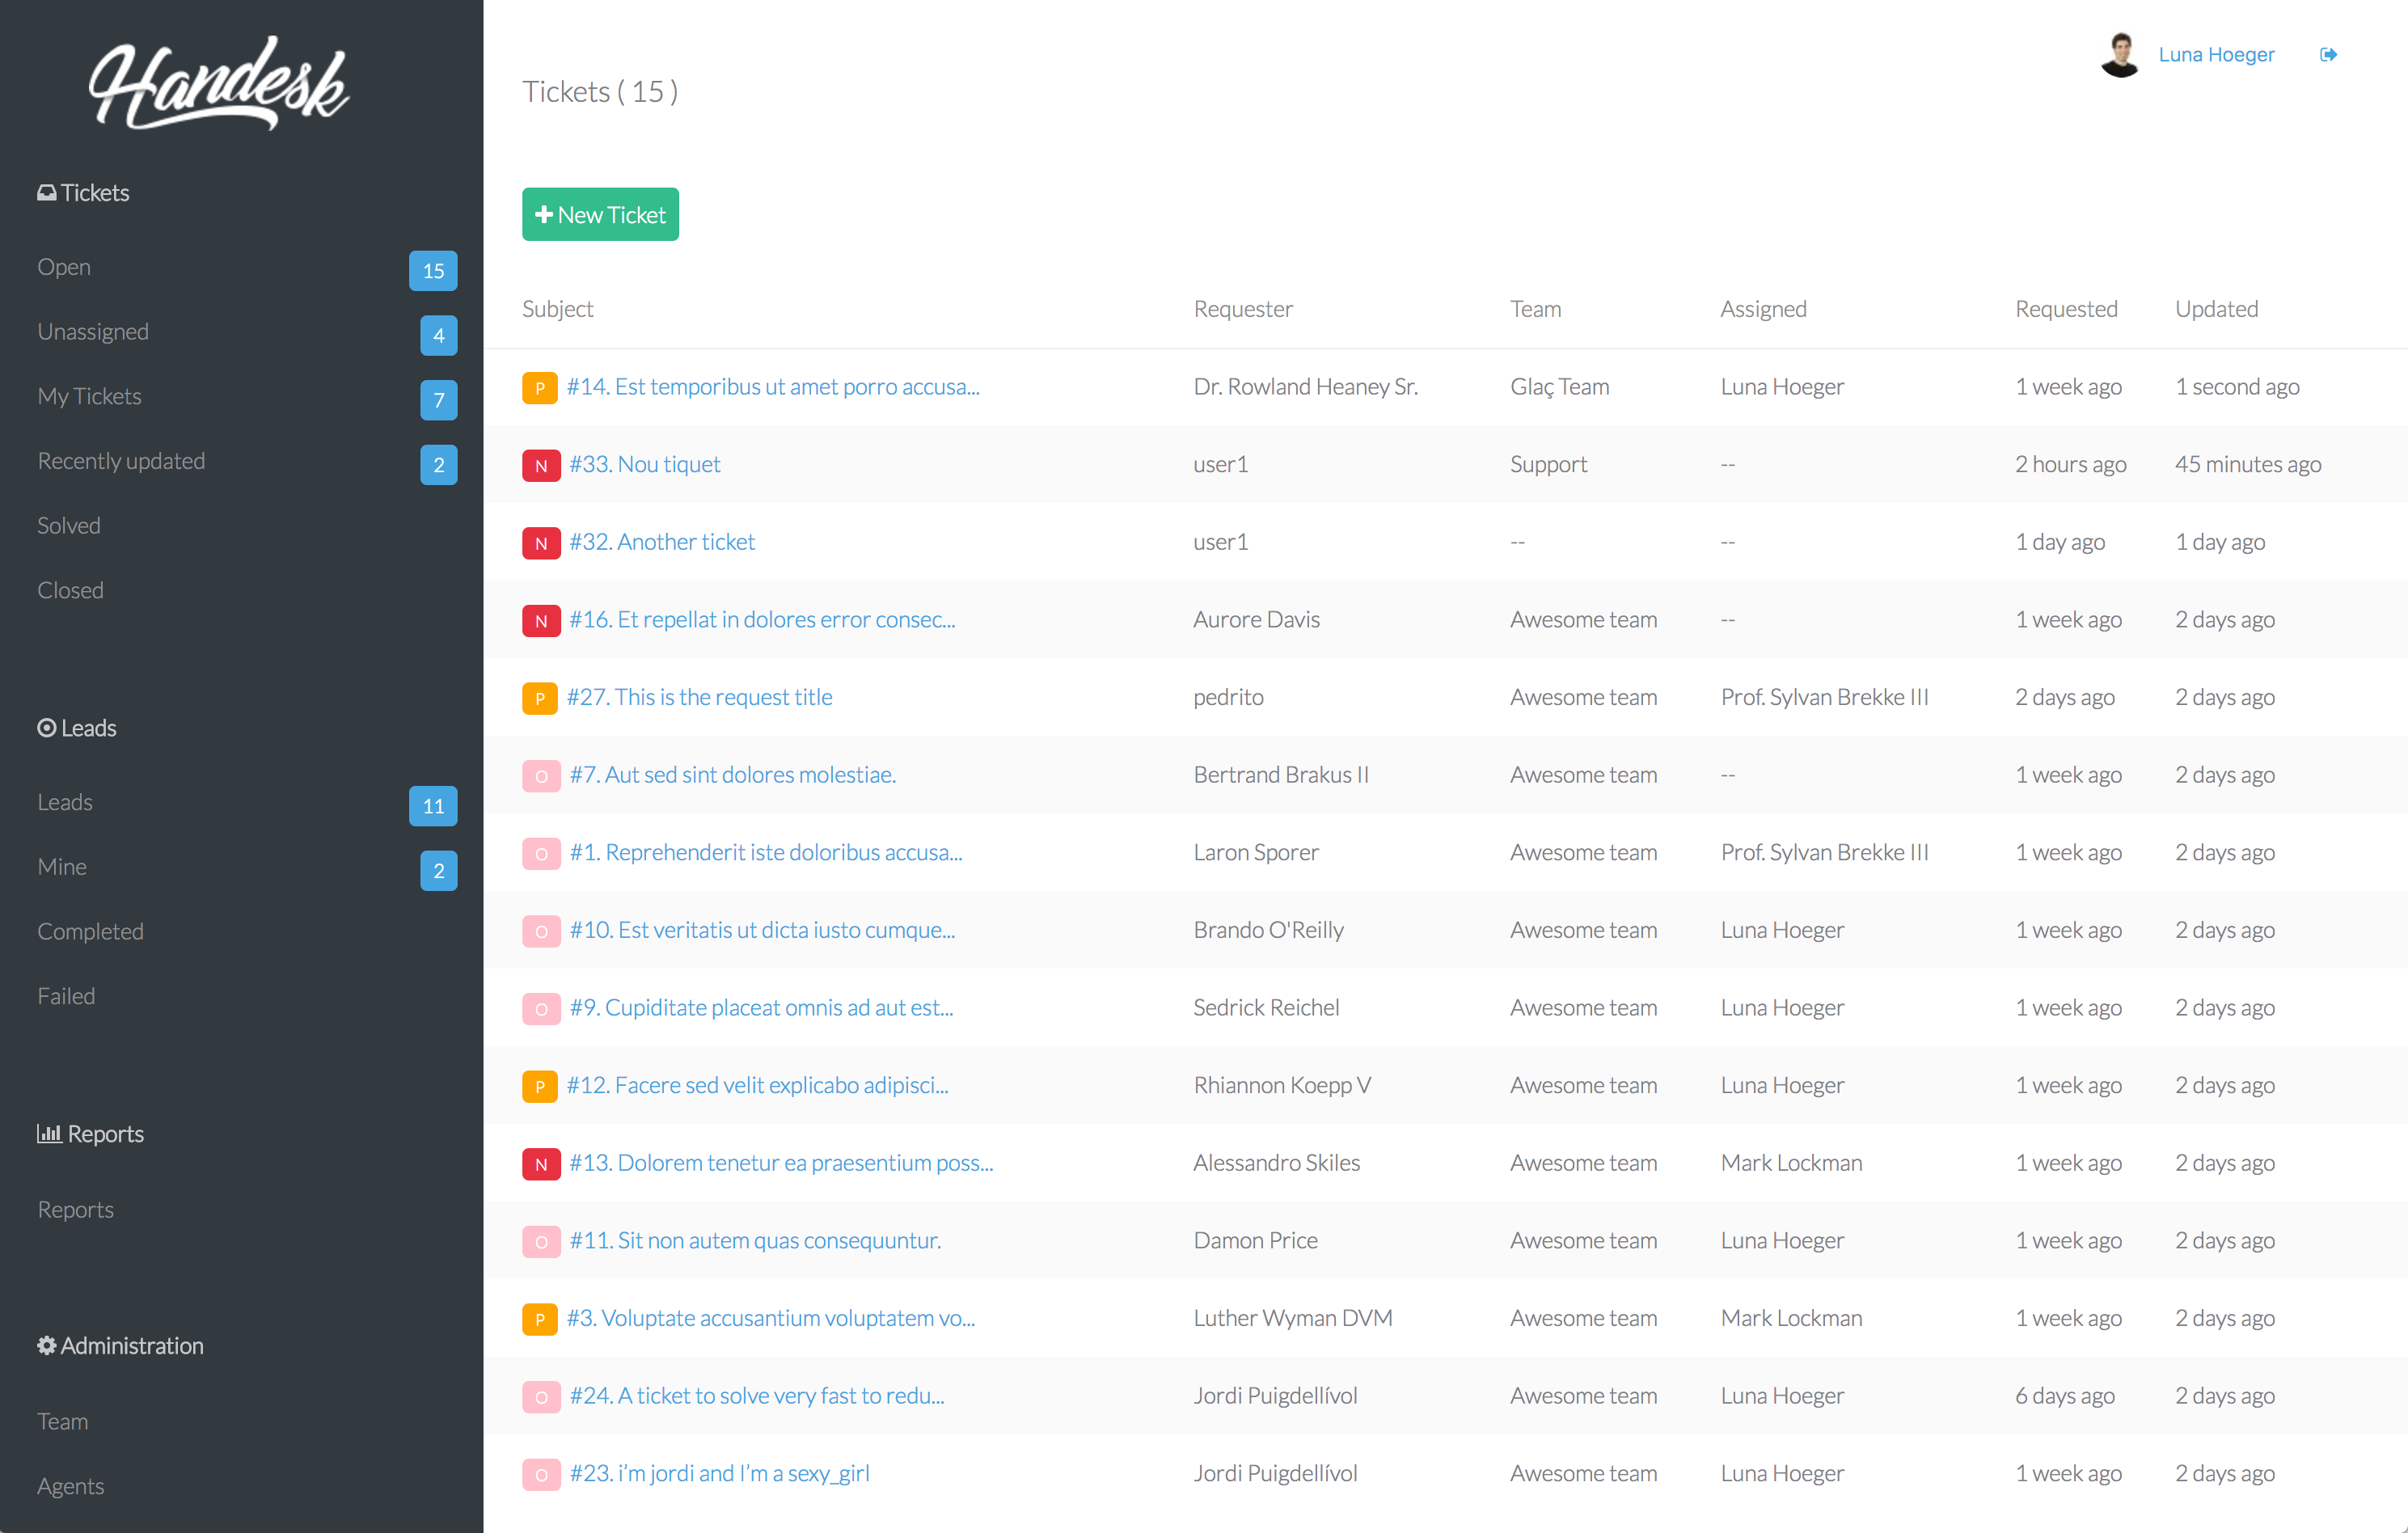Open the Unassigned tickets view
The width and height of the screenshot is (2408, 1533).
[x=93, y=331]
